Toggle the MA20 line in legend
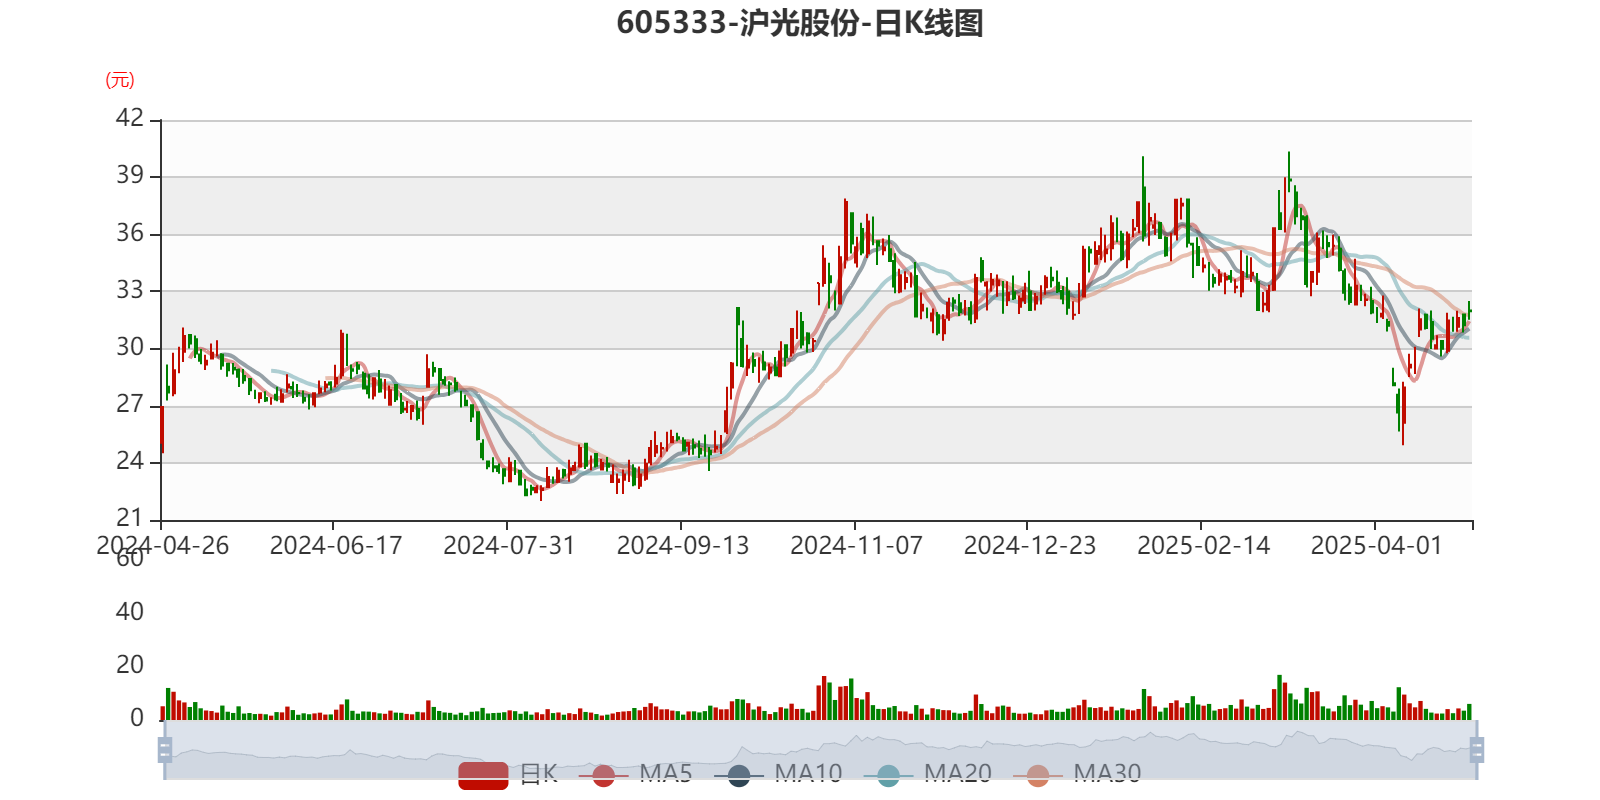The height and width of the screenshot is (800, 1600). coord(927,774)
